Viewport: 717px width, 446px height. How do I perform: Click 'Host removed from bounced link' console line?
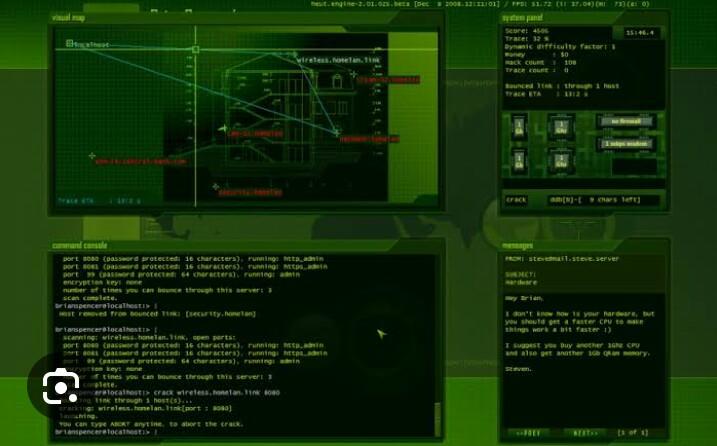tap(157, 314)
